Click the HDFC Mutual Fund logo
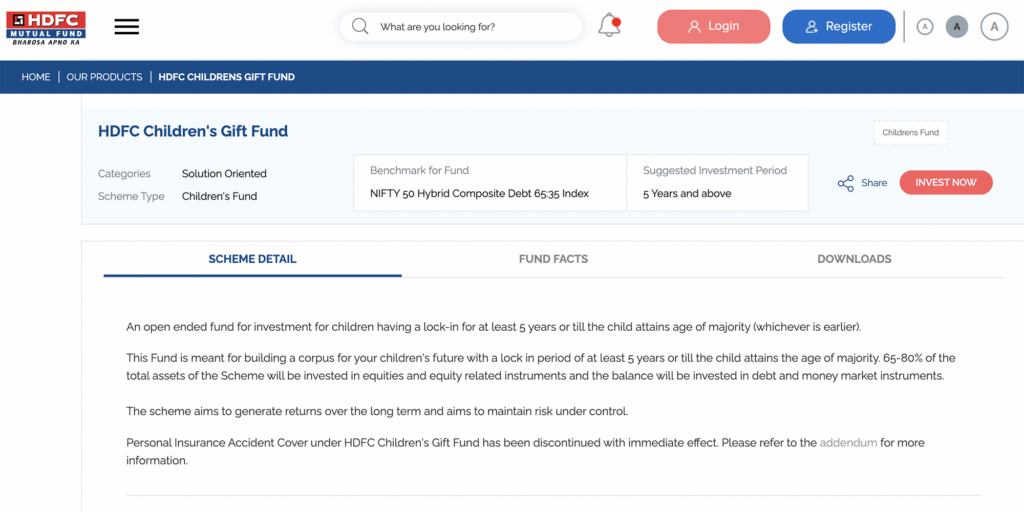 pos(46,27)
